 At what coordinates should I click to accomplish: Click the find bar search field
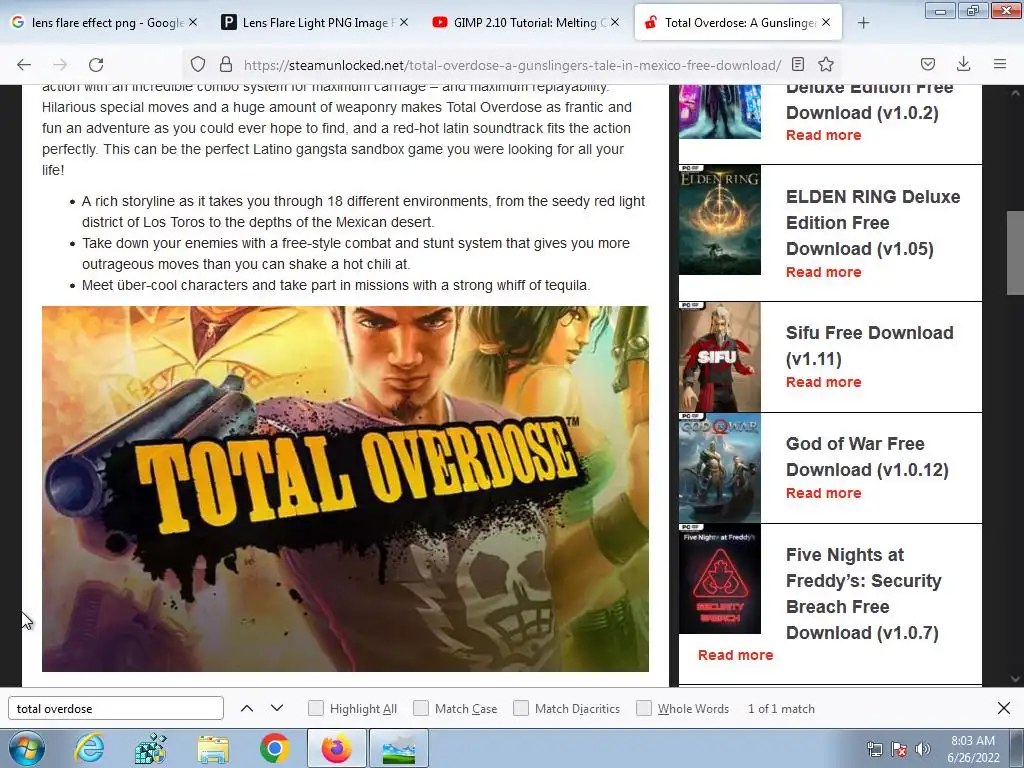[x=116, y=708]
